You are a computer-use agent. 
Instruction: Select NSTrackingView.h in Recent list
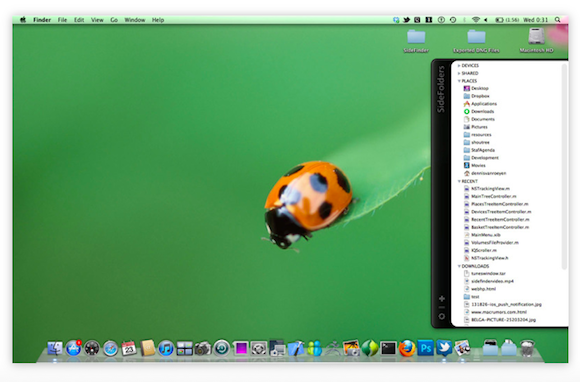(x=486, y=258)
